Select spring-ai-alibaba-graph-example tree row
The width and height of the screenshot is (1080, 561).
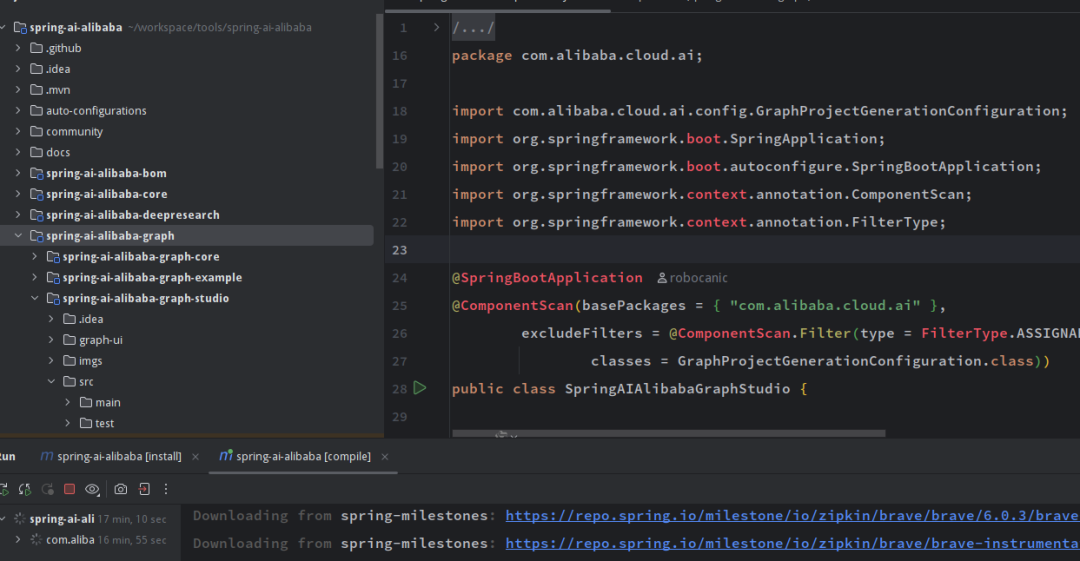click(187, 277)
